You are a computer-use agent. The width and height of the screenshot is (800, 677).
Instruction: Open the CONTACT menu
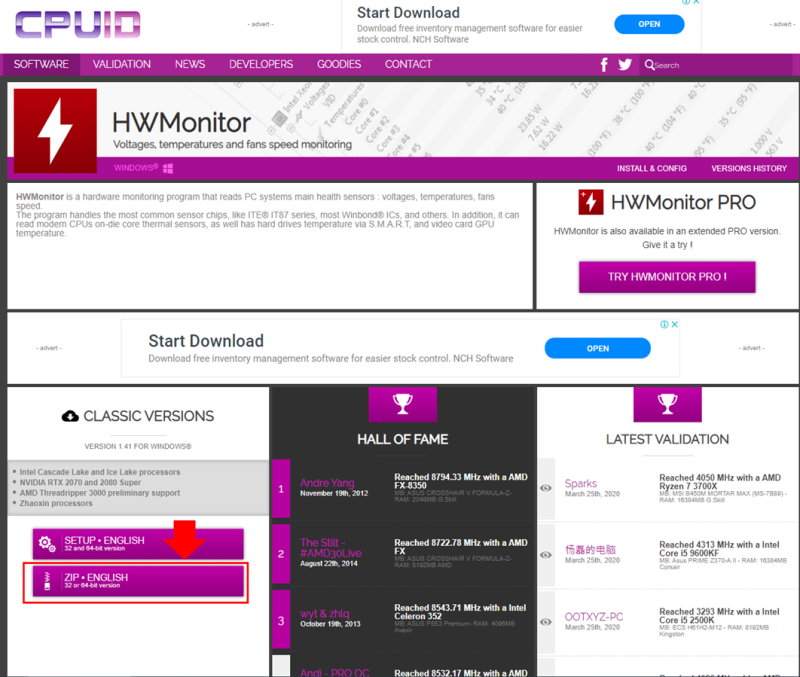(408, 64)
